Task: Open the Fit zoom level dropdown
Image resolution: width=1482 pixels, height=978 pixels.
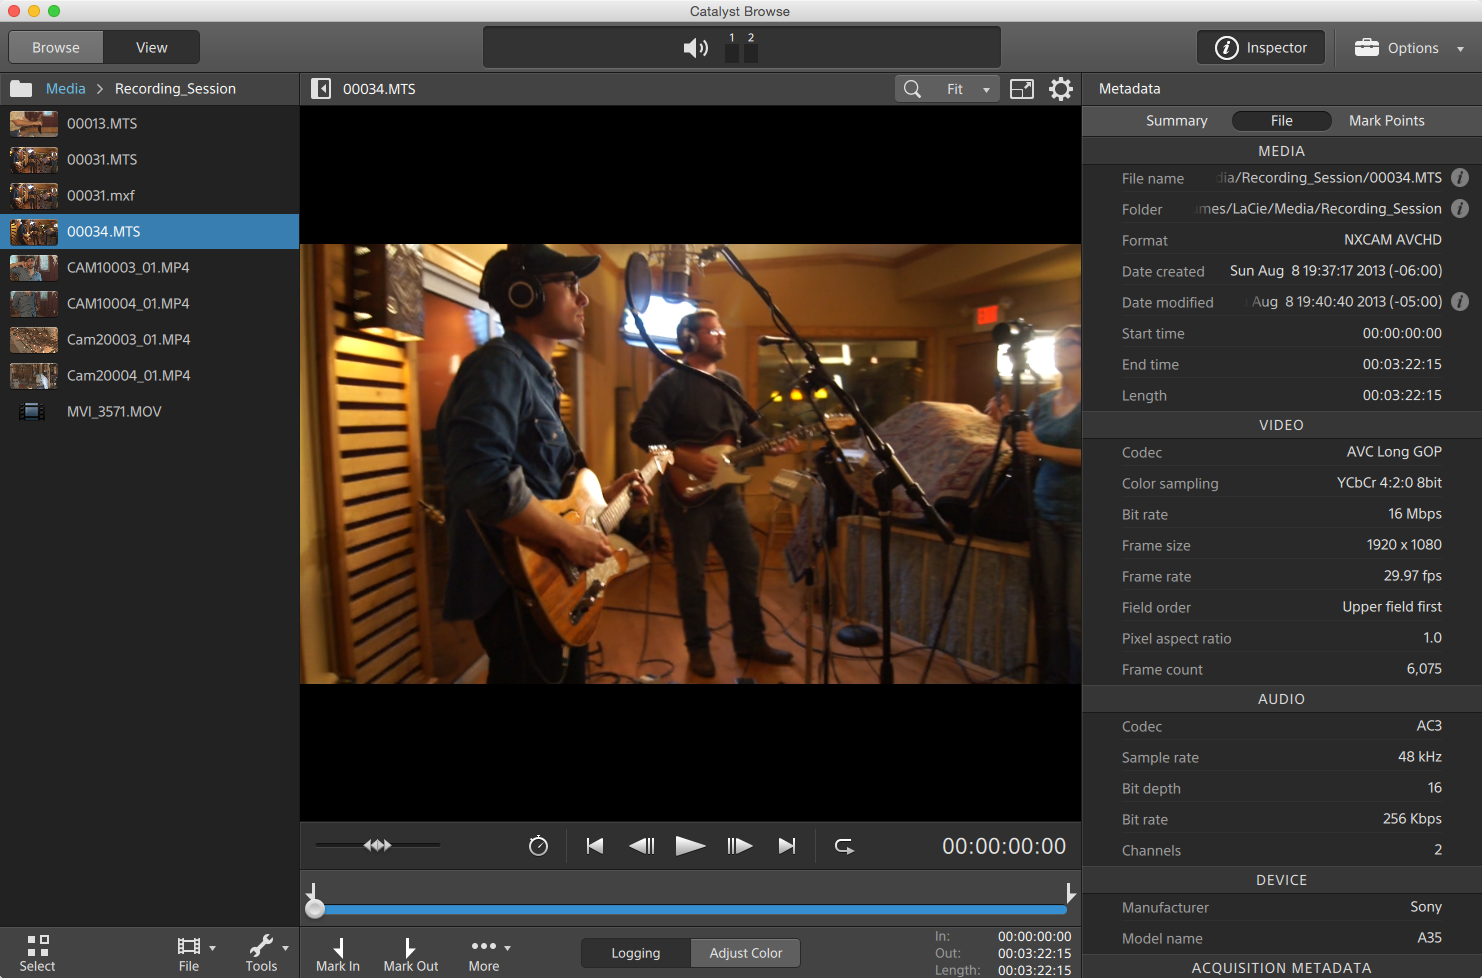Action: click(967, 89)
